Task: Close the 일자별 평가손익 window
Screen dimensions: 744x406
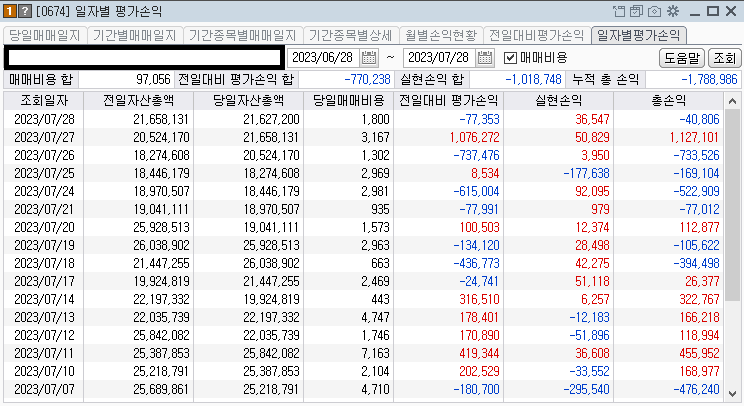Action: [731, 11]
